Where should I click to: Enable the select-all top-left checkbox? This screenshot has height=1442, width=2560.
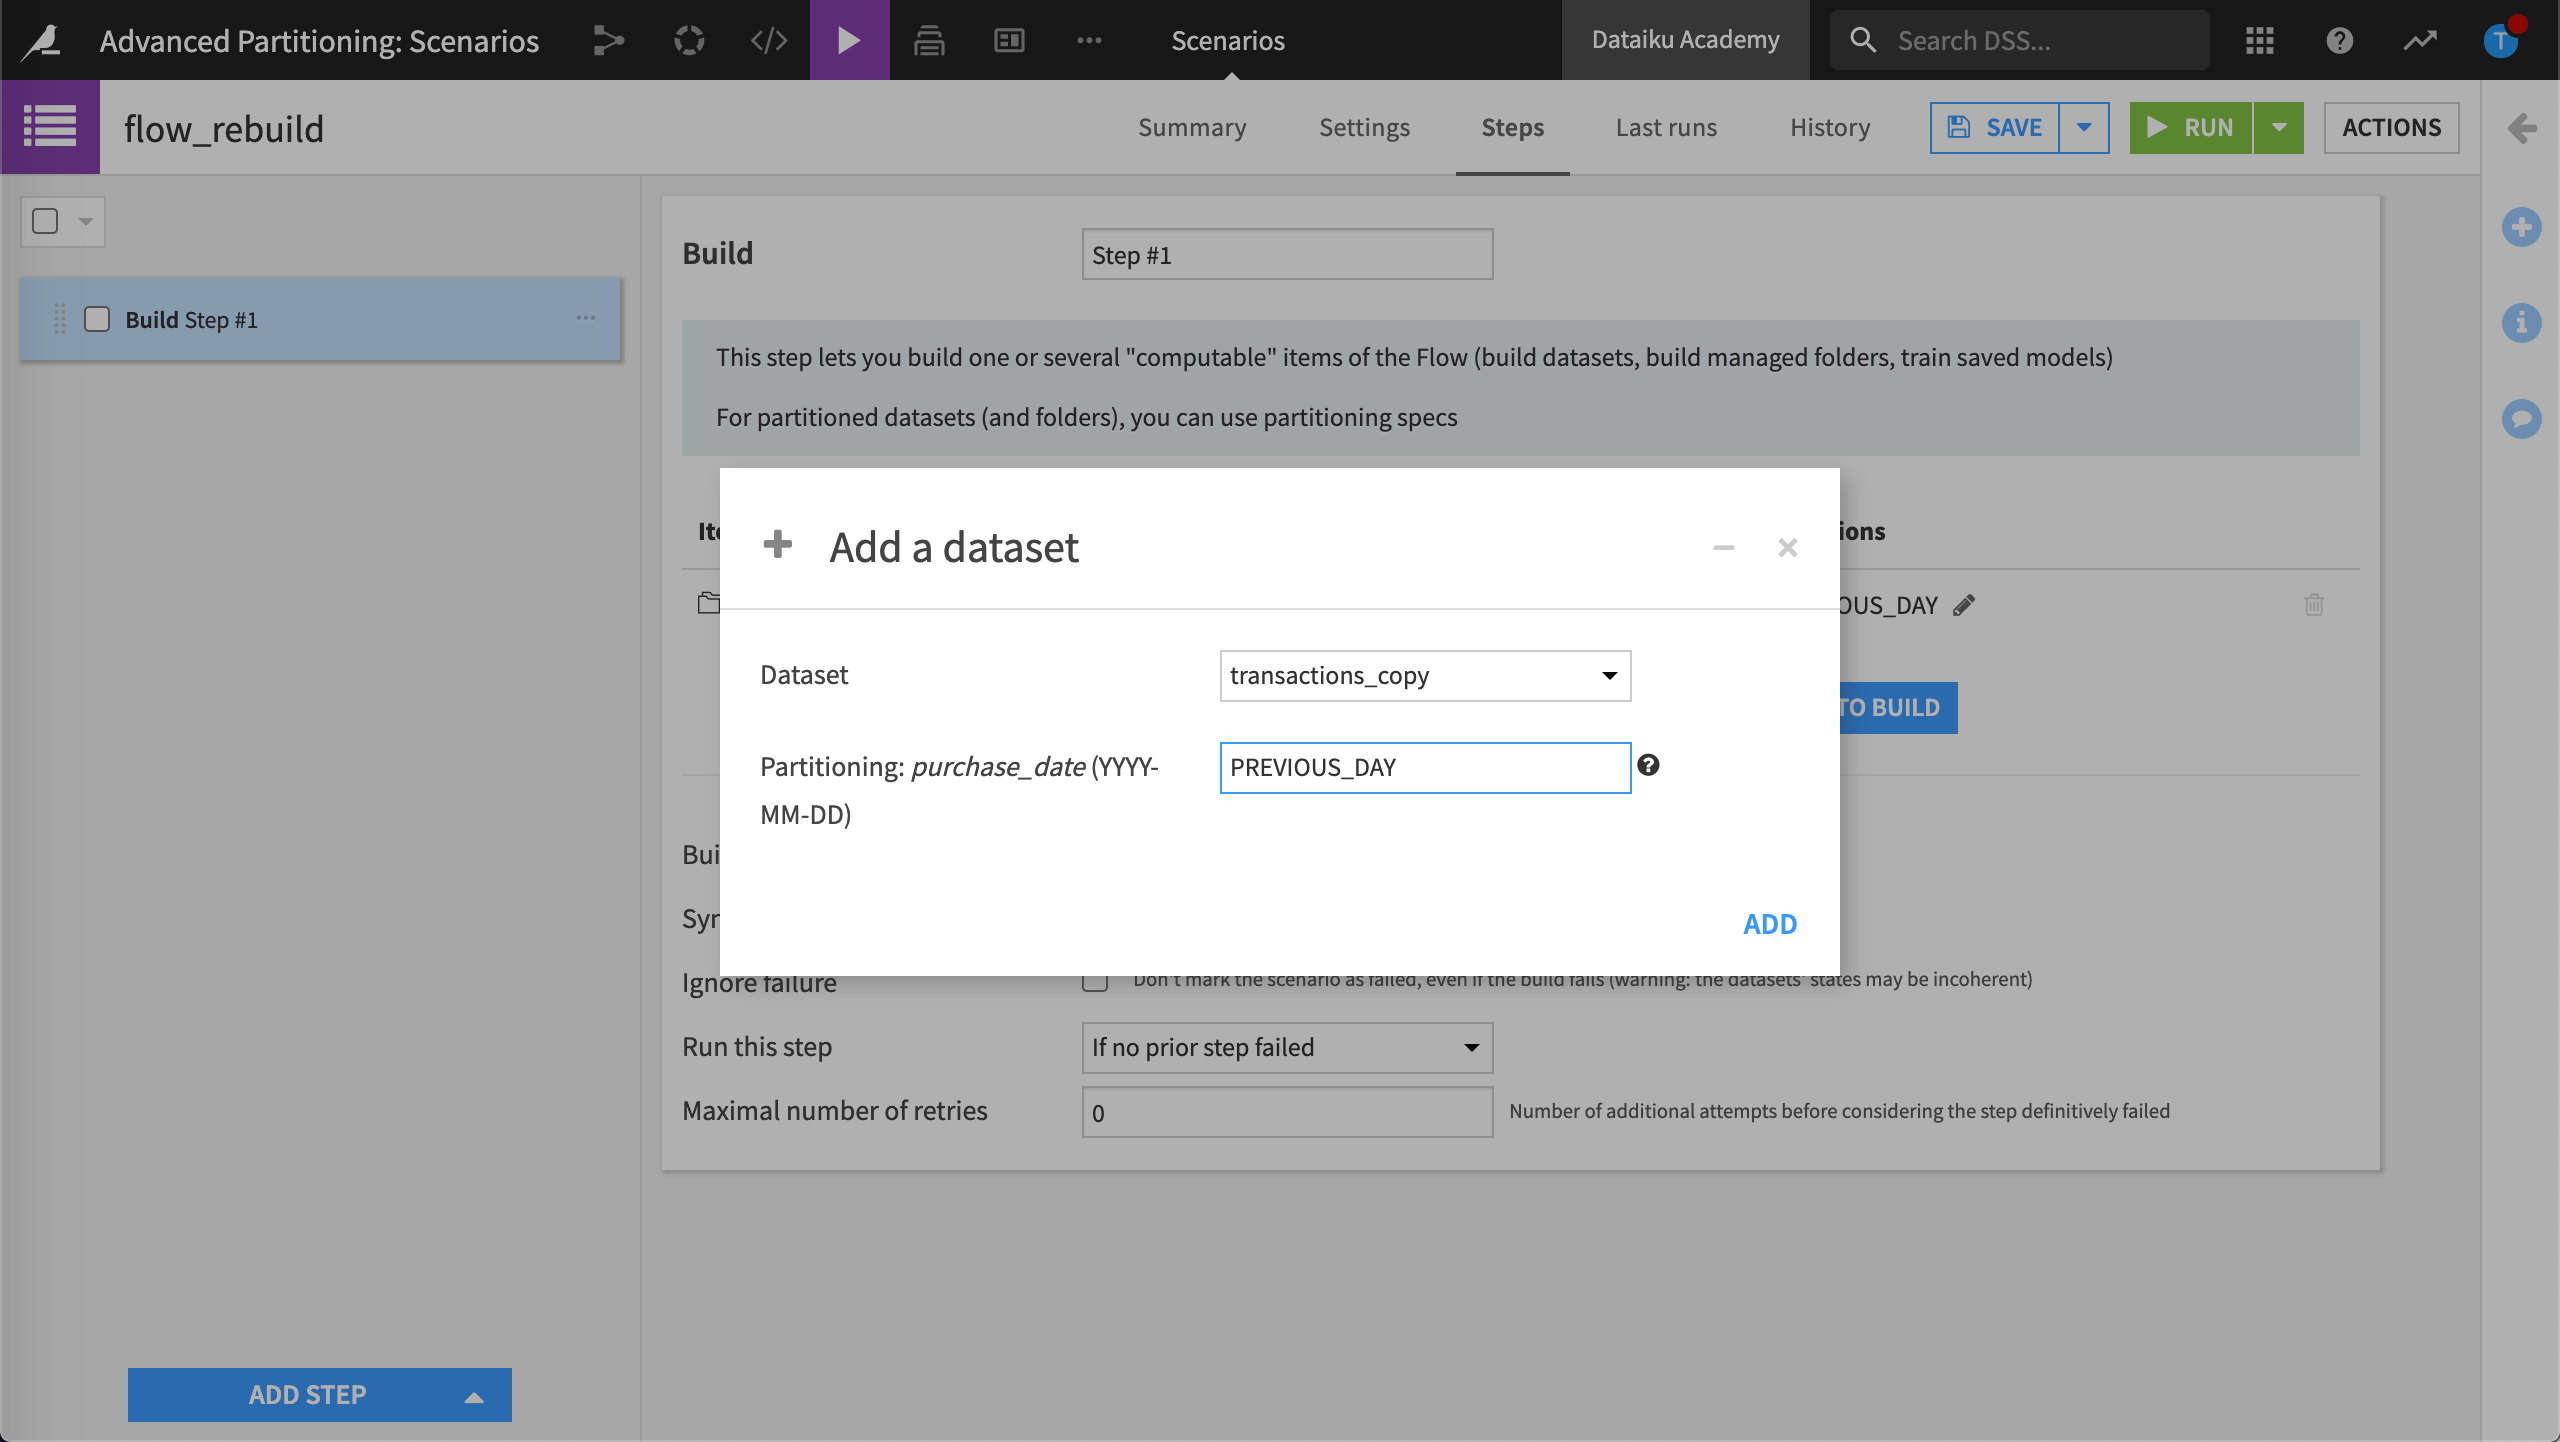coord(44,222)
